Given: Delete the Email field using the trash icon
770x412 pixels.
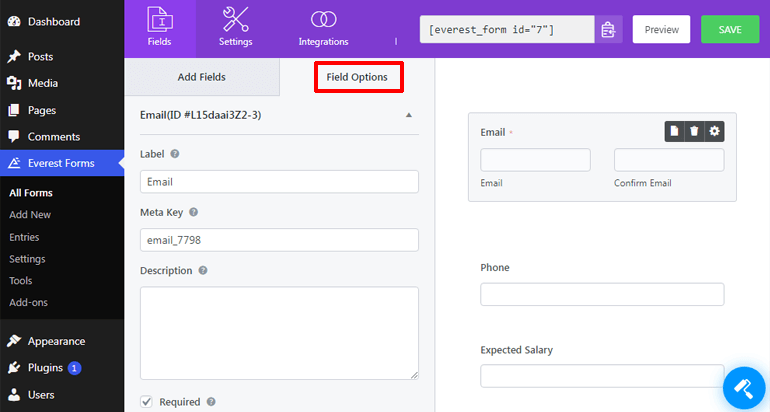Looking at the screenshot, I should (x=694, y=131).
